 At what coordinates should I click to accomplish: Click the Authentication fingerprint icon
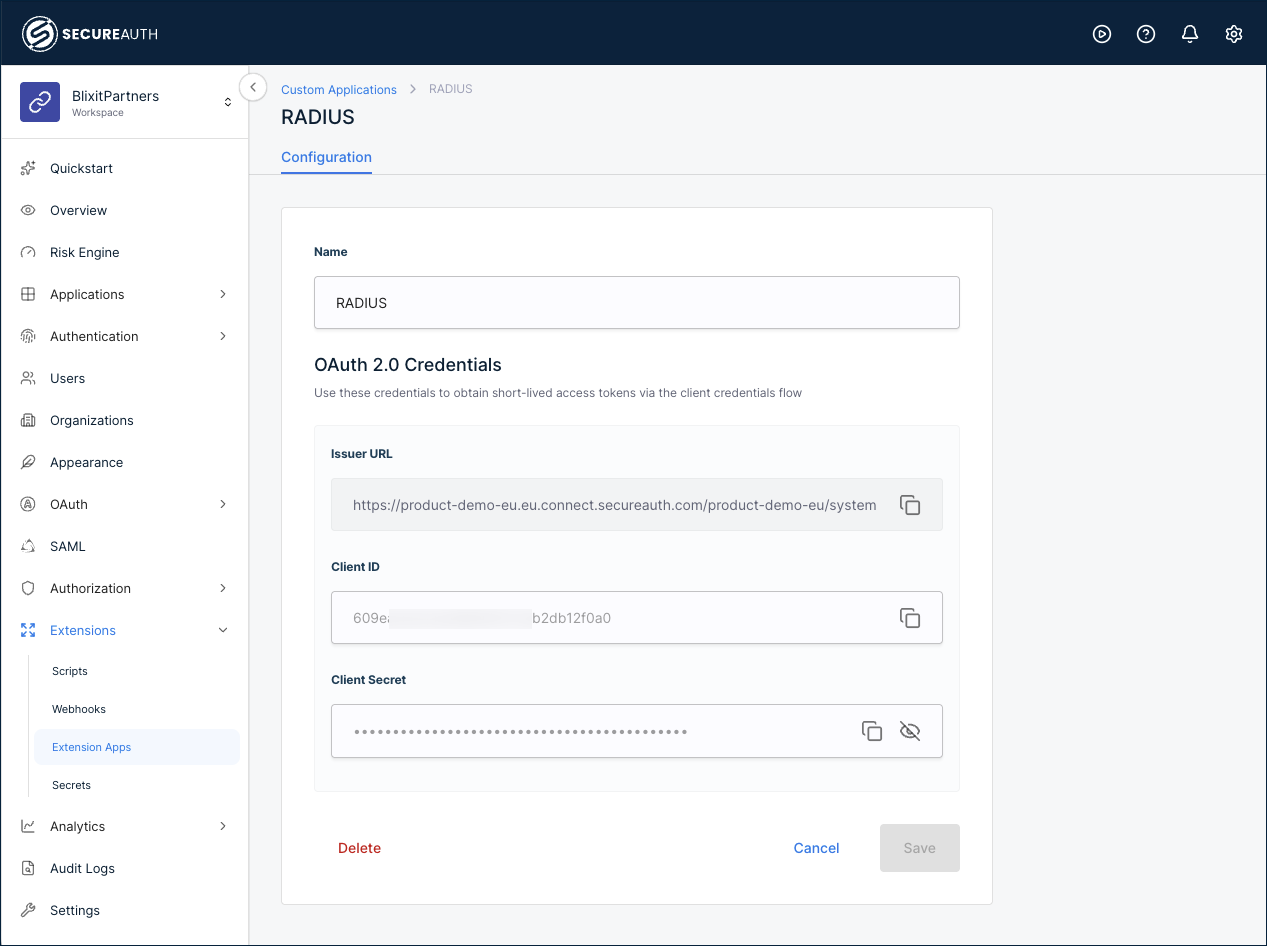point(28,336)
